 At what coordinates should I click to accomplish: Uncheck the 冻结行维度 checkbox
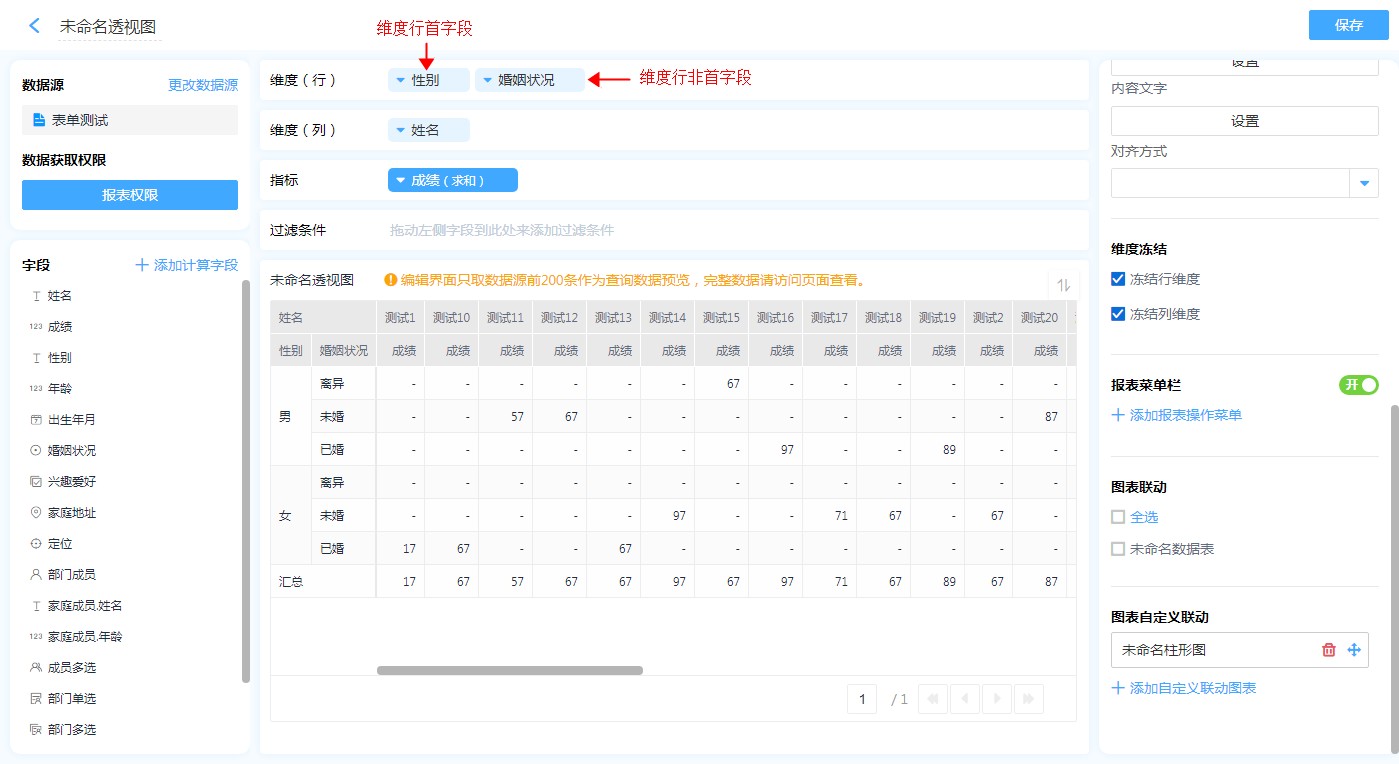point(1118,279)
